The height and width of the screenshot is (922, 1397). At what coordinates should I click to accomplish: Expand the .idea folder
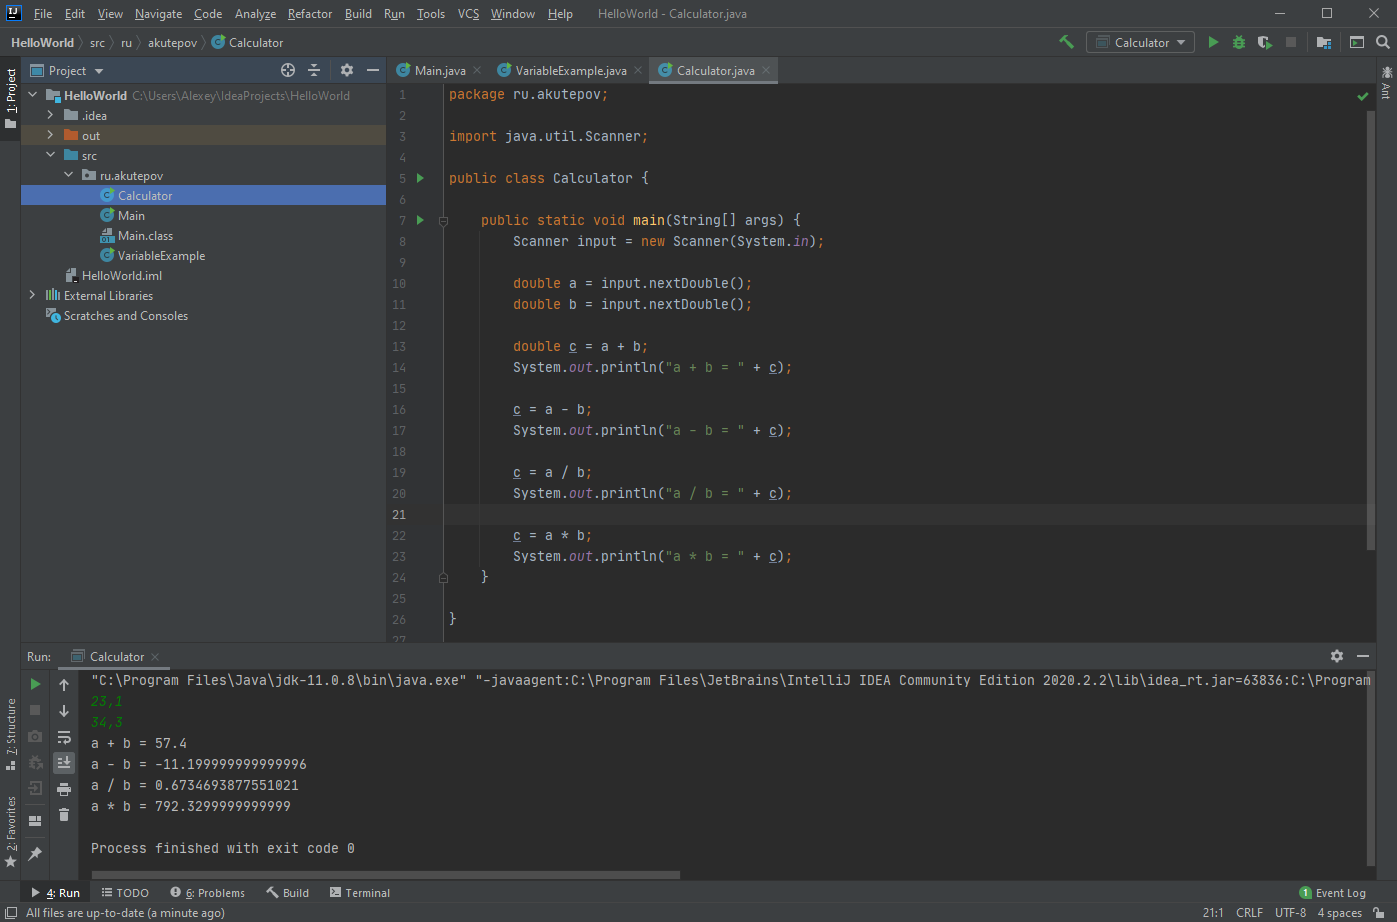tap(51, 115)
